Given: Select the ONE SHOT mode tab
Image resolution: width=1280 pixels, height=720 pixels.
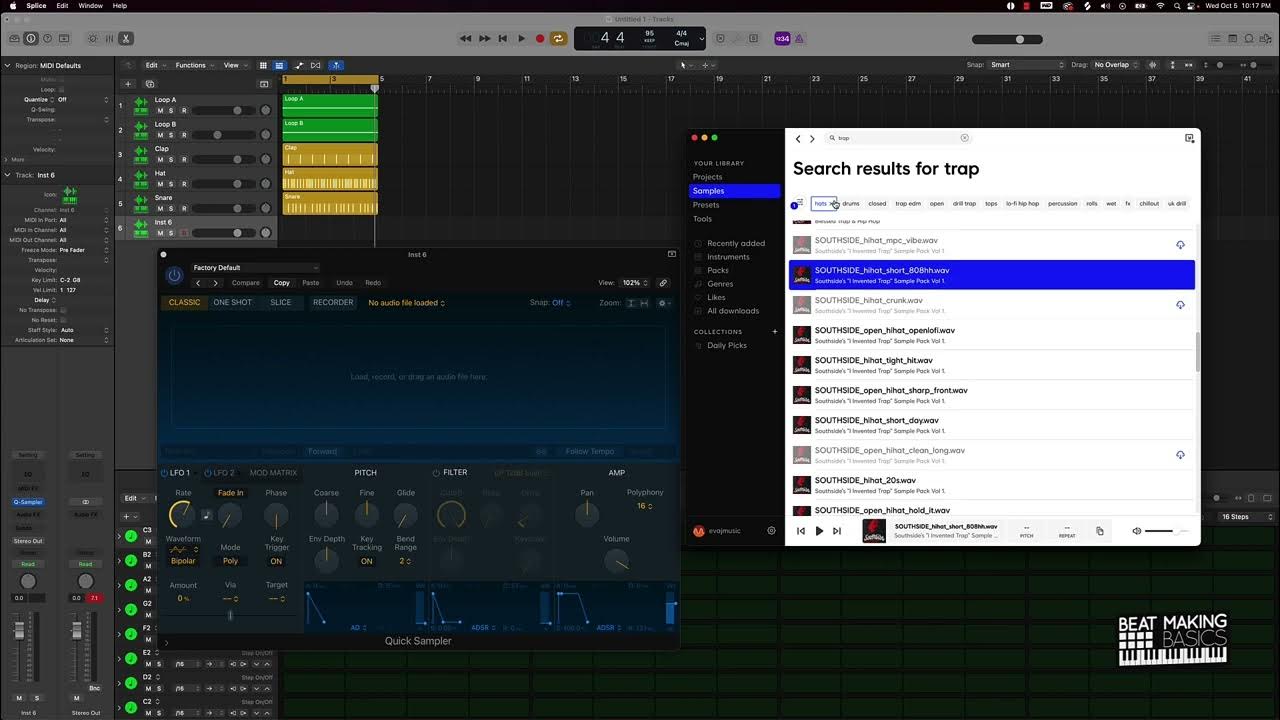Looking at the screenshot, I should (232, 302).
